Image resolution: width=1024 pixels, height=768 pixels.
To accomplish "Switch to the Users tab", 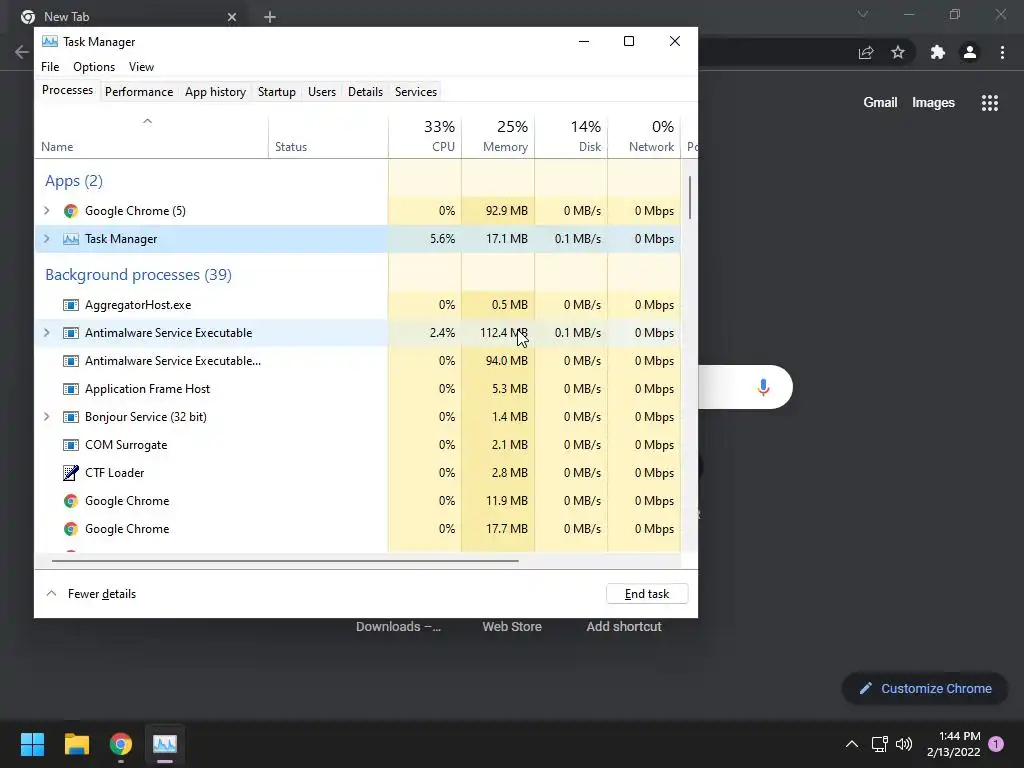I will tap(322, 92).
